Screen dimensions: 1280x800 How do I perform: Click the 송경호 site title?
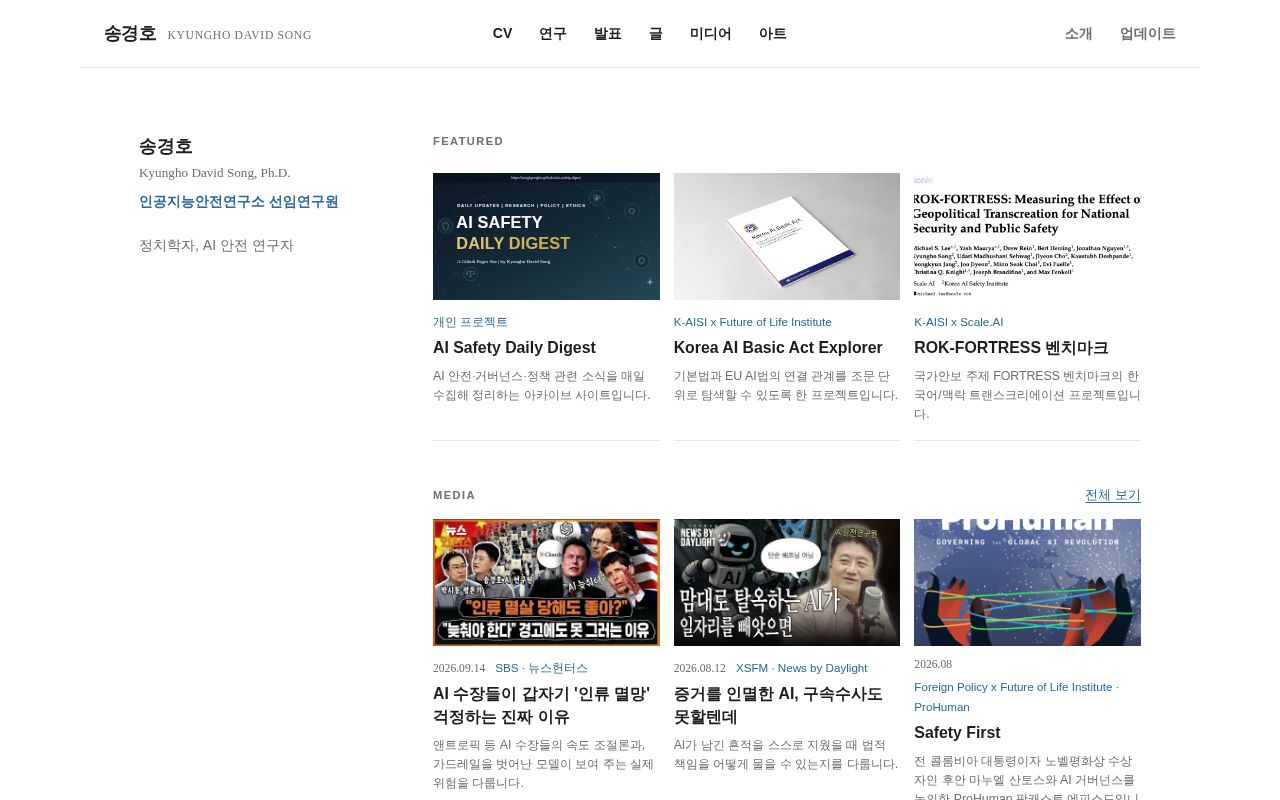point(130,34)
